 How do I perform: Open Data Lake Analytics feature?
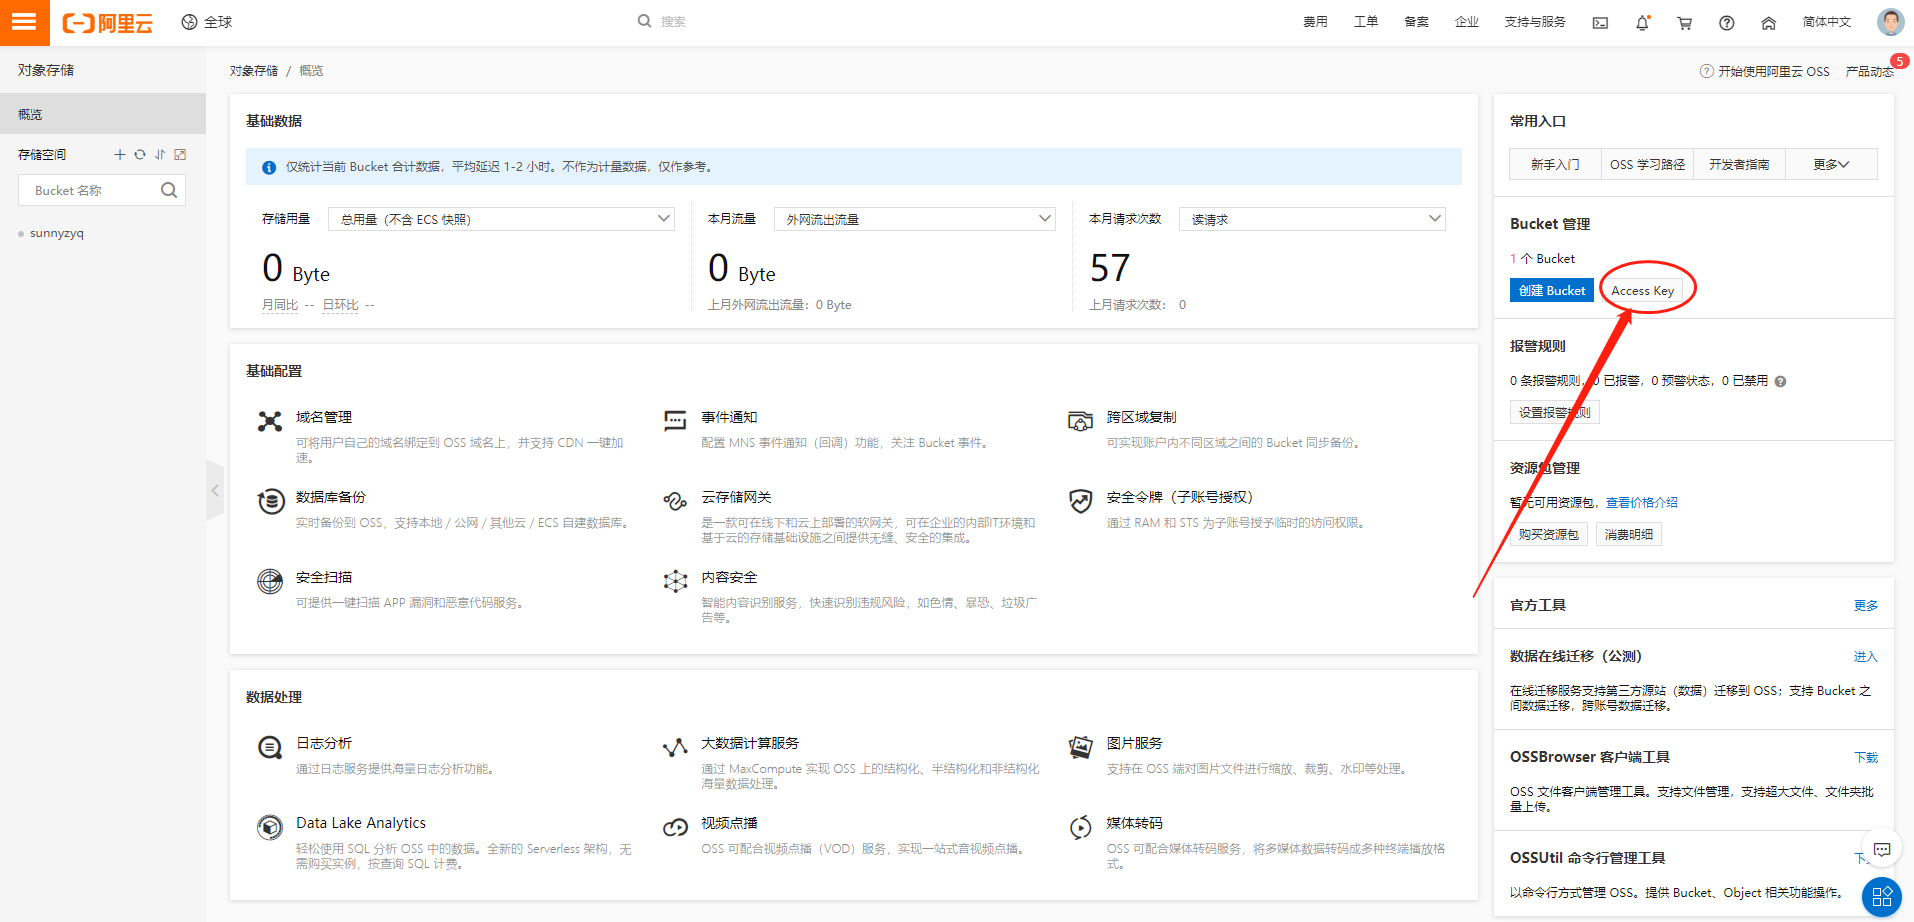tap(361, 823)
